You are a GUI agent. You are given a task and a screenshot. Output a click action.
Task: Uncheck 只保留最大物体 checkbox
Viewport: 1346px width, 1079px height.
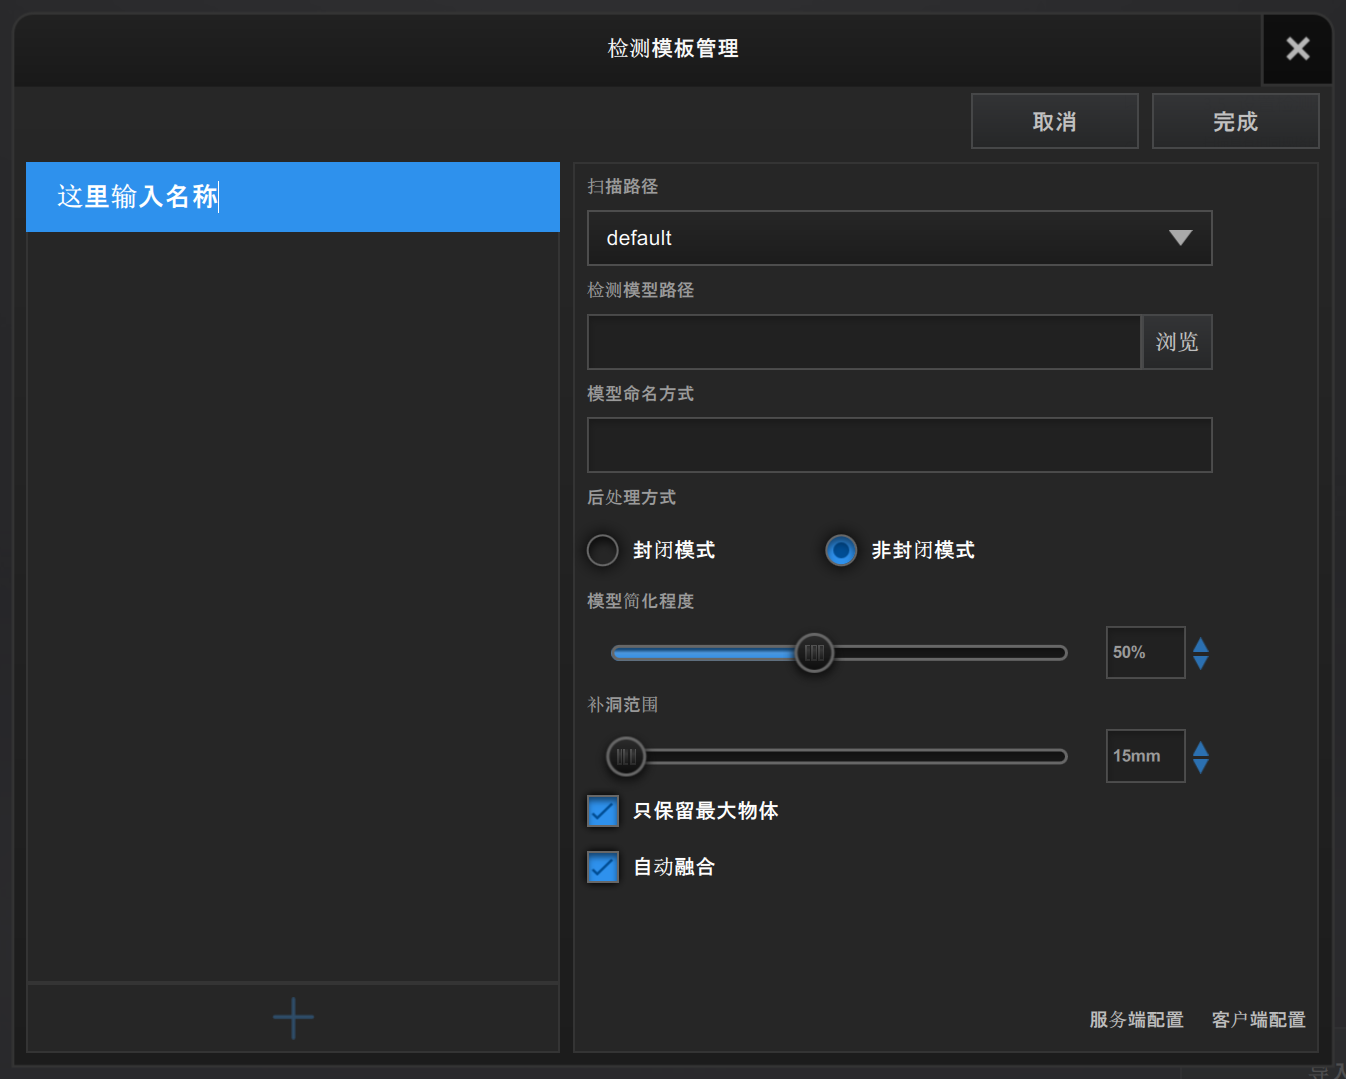point(603,811)
